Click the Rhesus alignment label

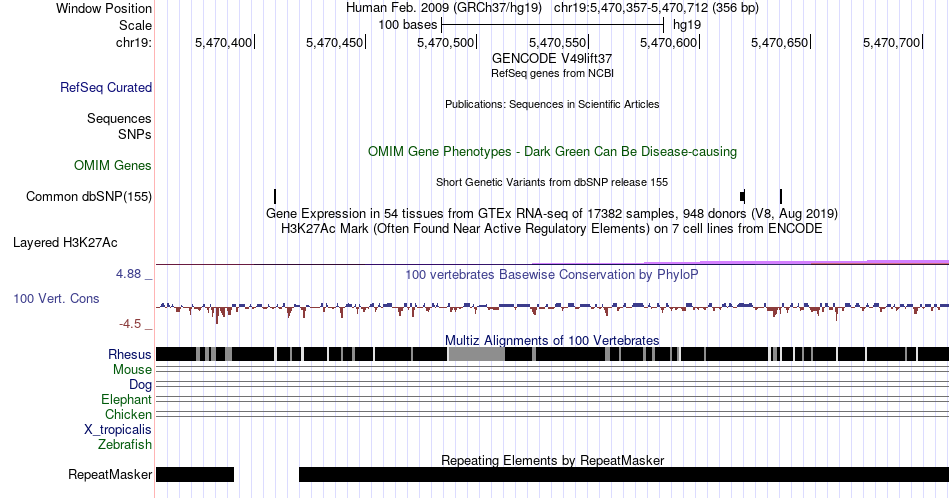[130, 354]
